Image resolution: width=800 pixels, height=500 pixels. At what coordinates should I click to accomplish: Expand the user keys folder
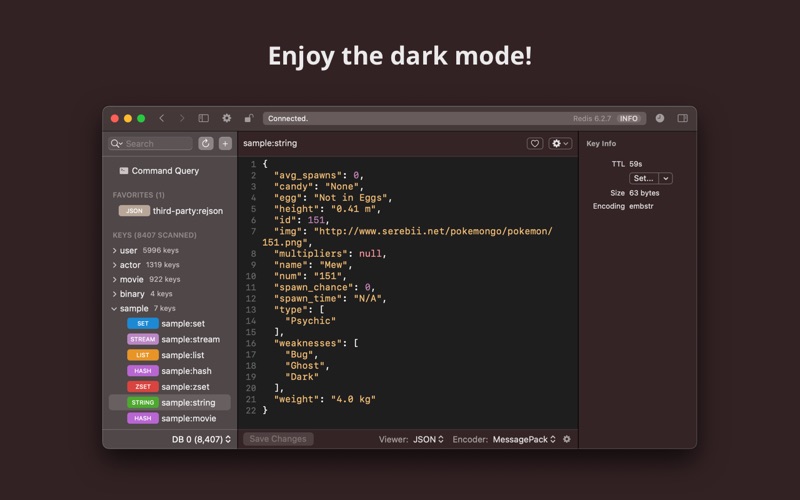click(114, 250)
